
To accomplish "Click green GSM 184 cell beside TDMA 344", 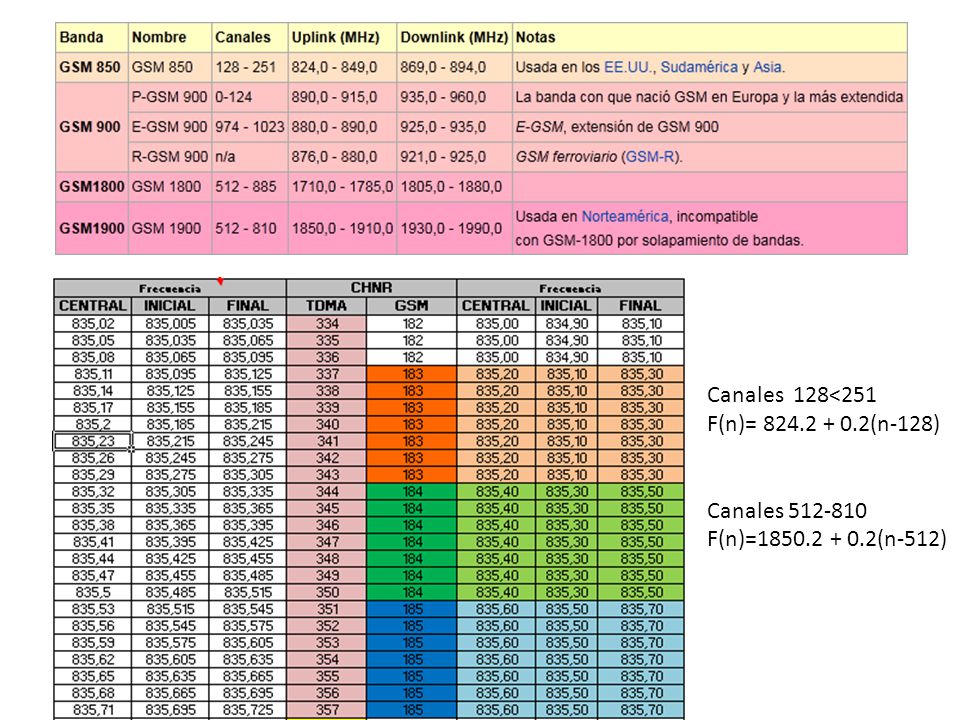I will (x=411, y=492).
